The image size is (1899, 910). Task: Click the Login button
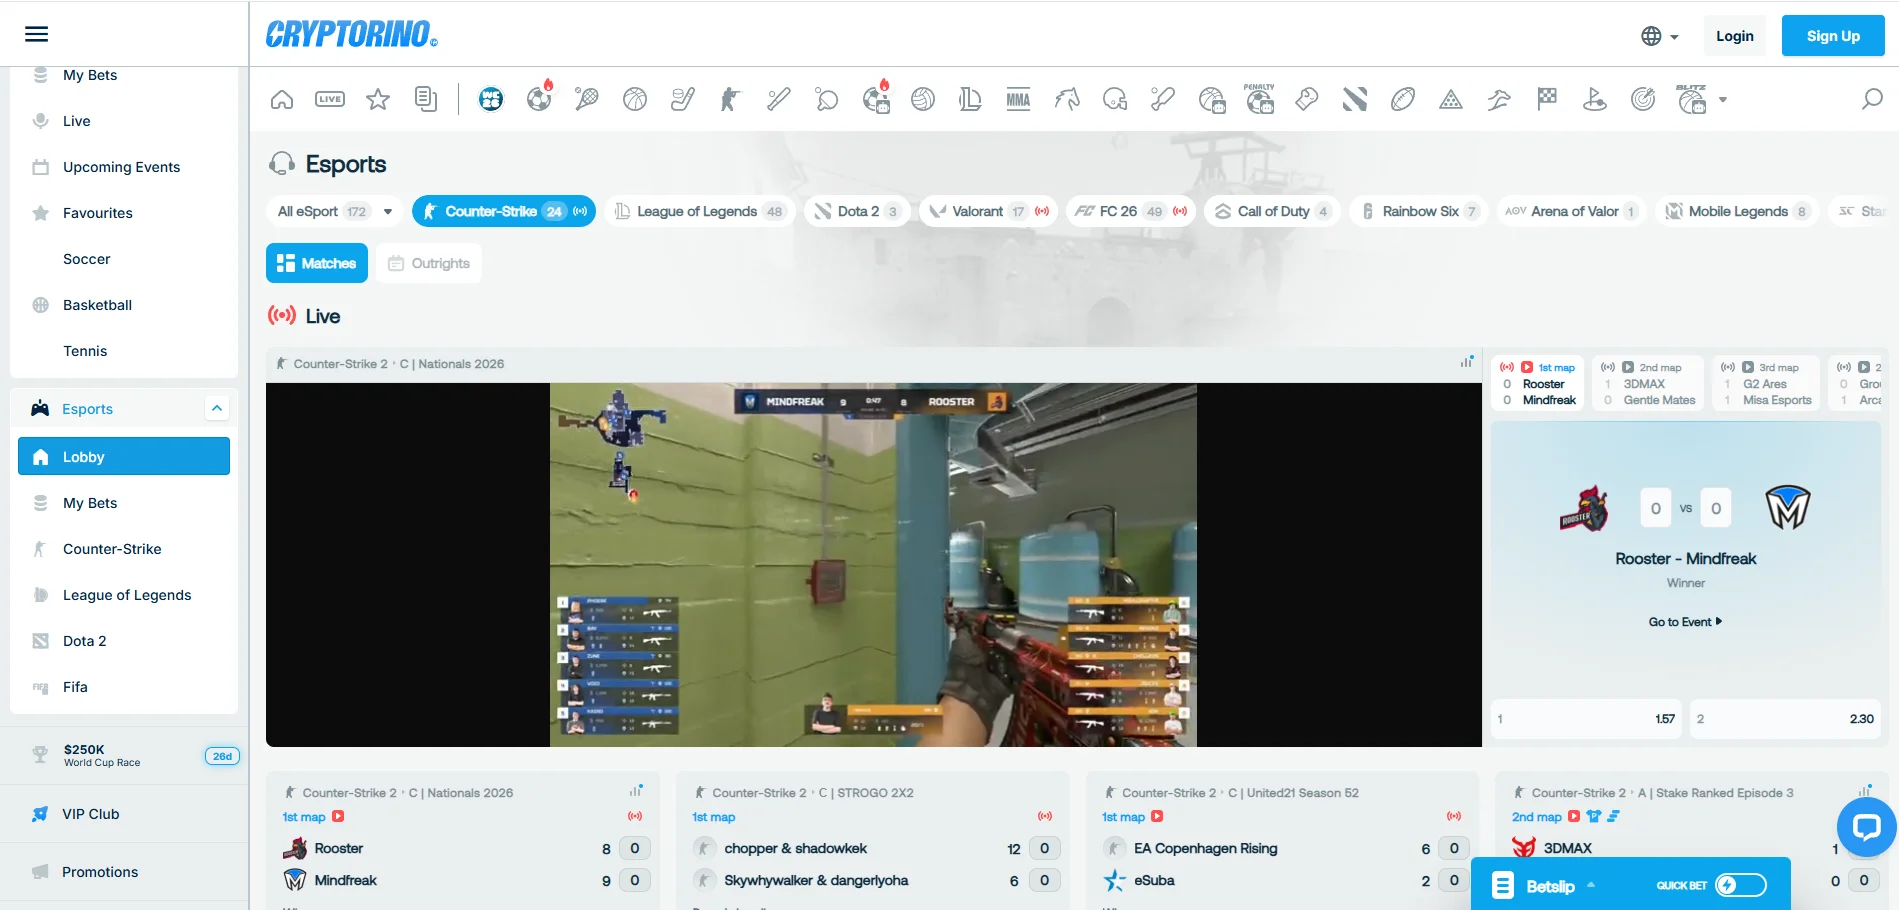point(1735,36)
